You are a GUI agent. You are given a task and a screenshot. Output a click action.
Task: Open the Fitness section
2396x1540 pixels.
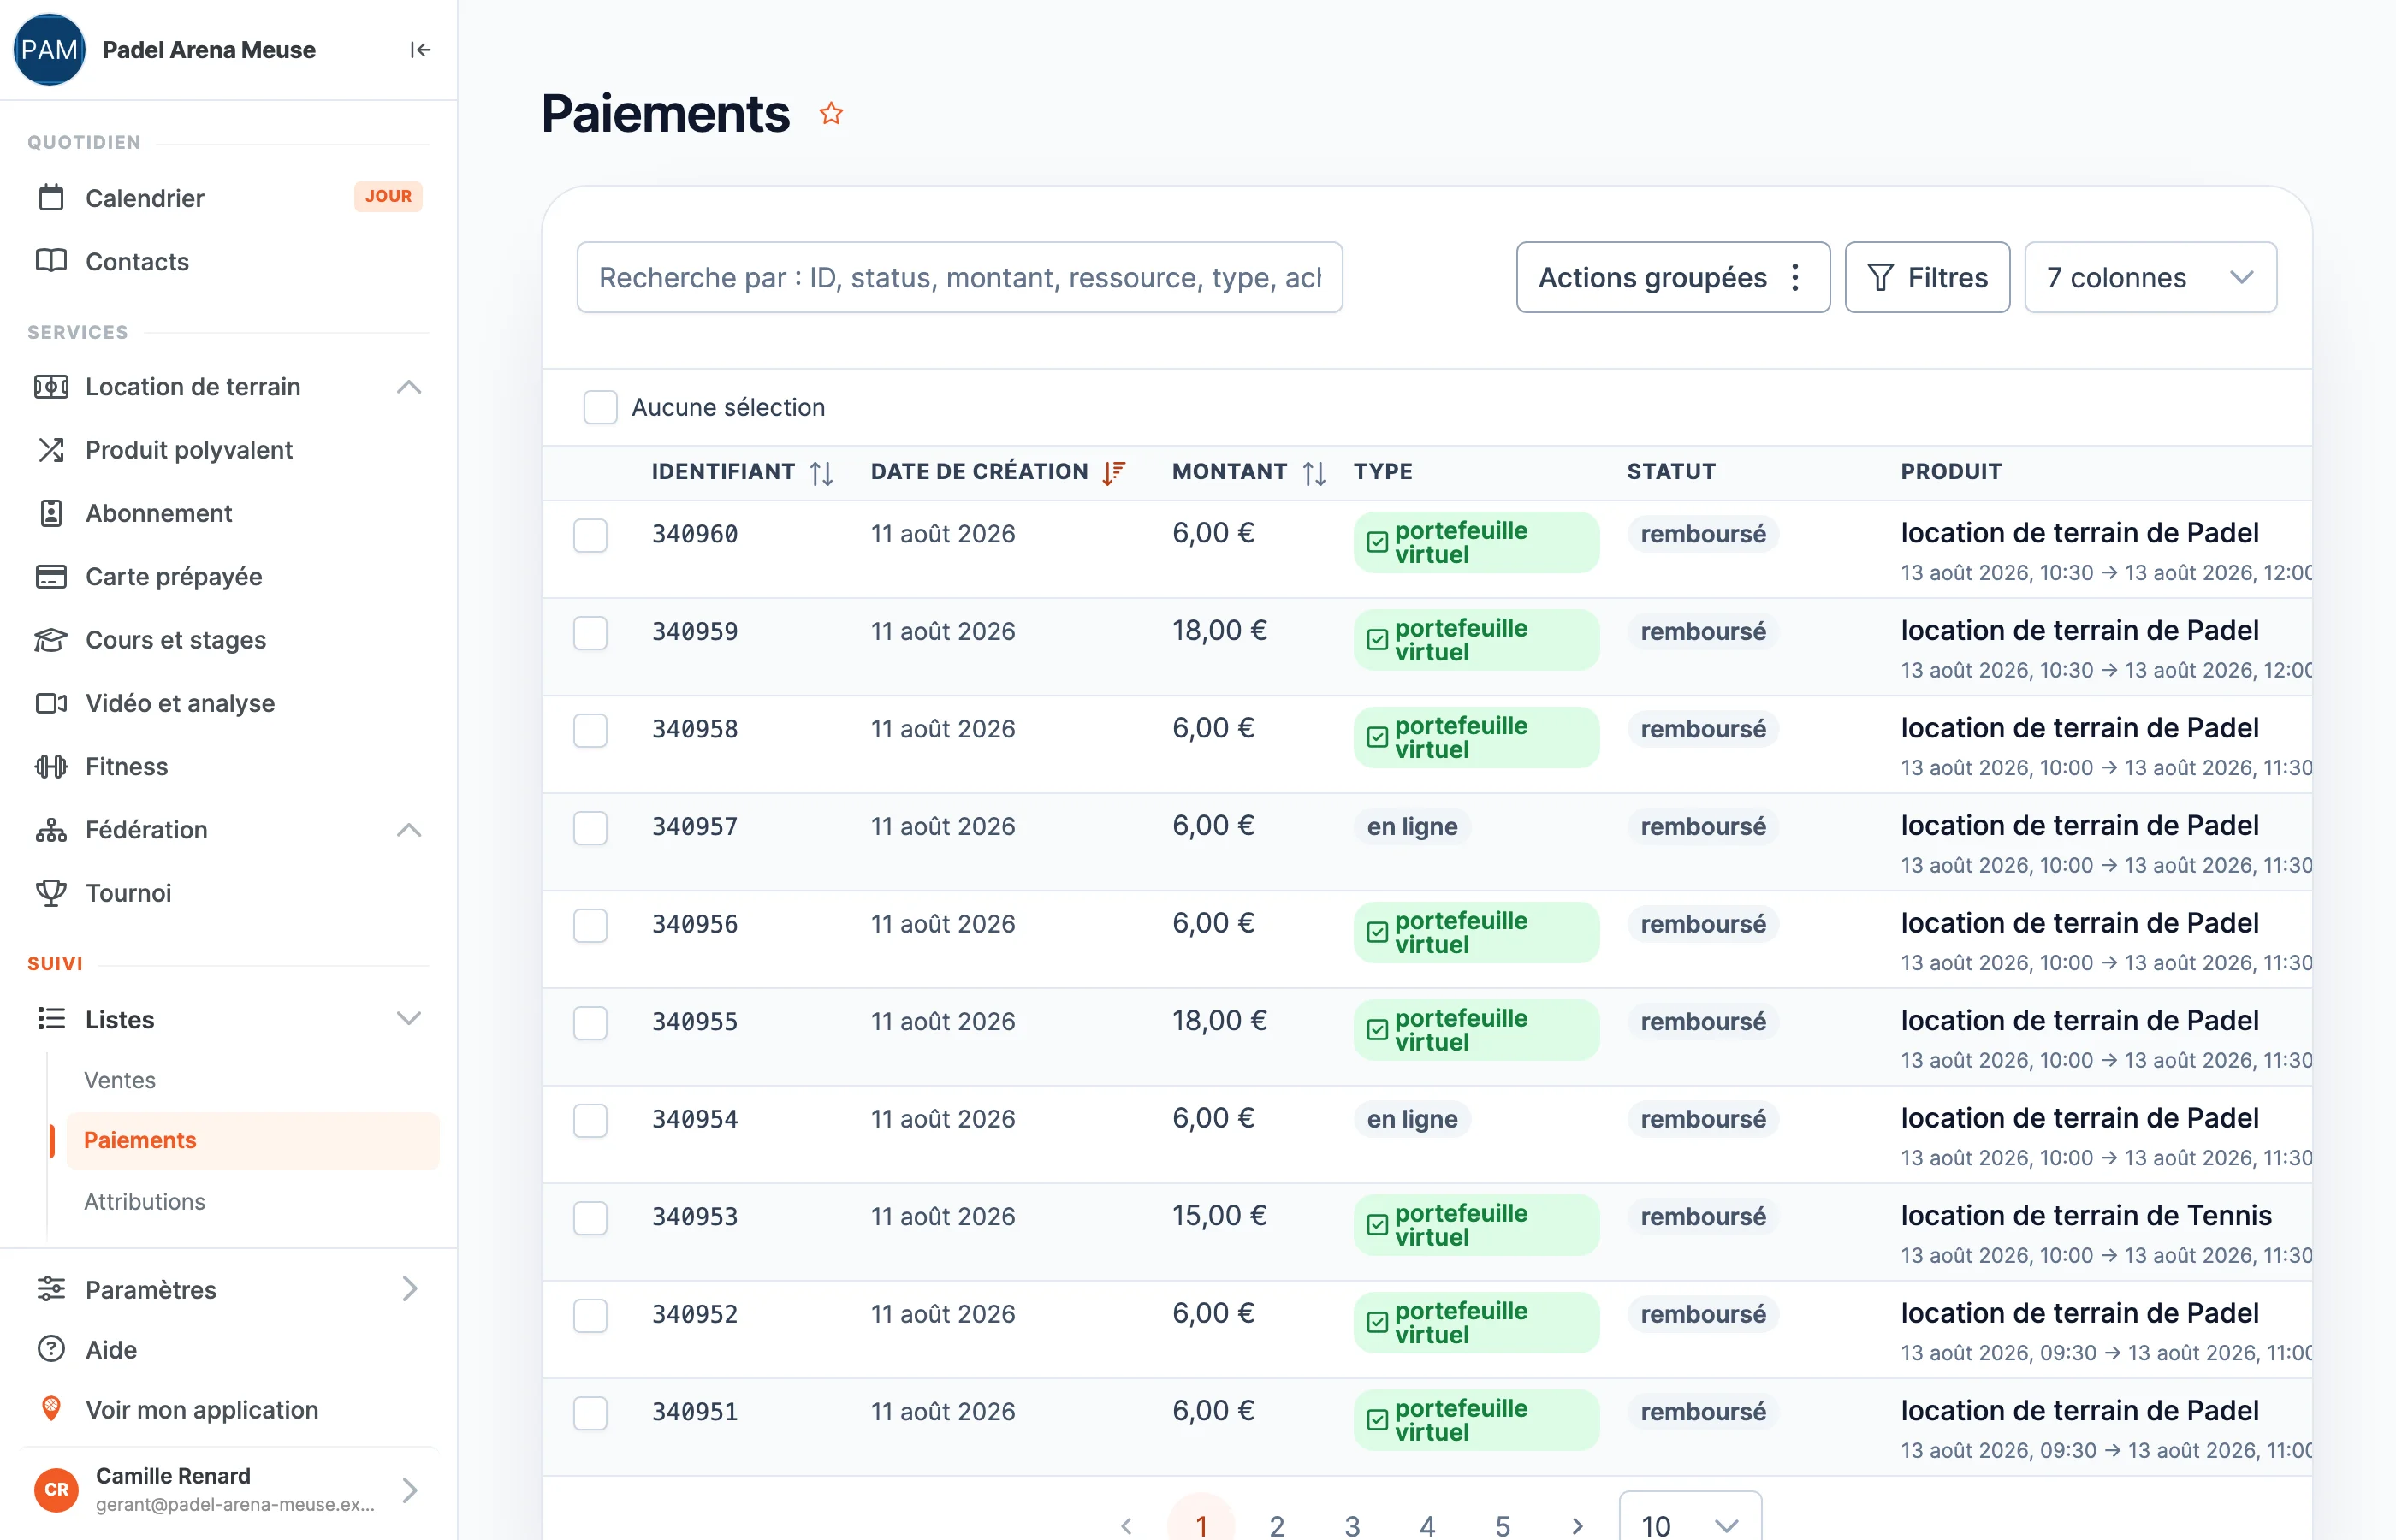pos(126,766)
